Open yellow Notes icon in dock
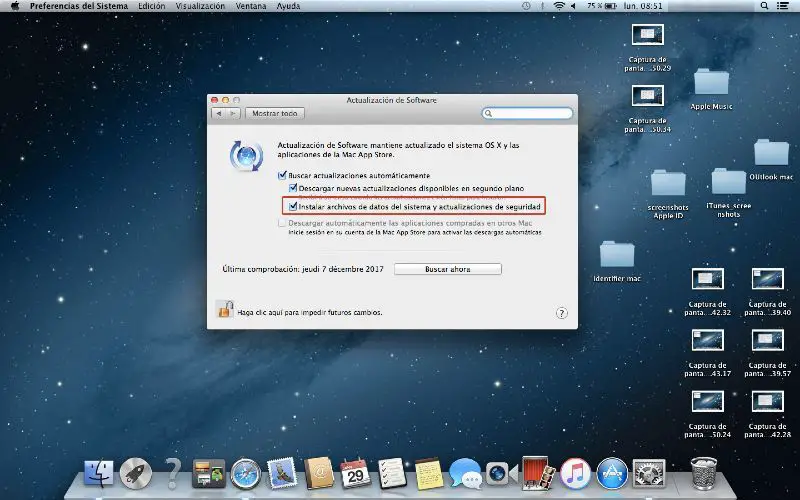 click(429, 473)
